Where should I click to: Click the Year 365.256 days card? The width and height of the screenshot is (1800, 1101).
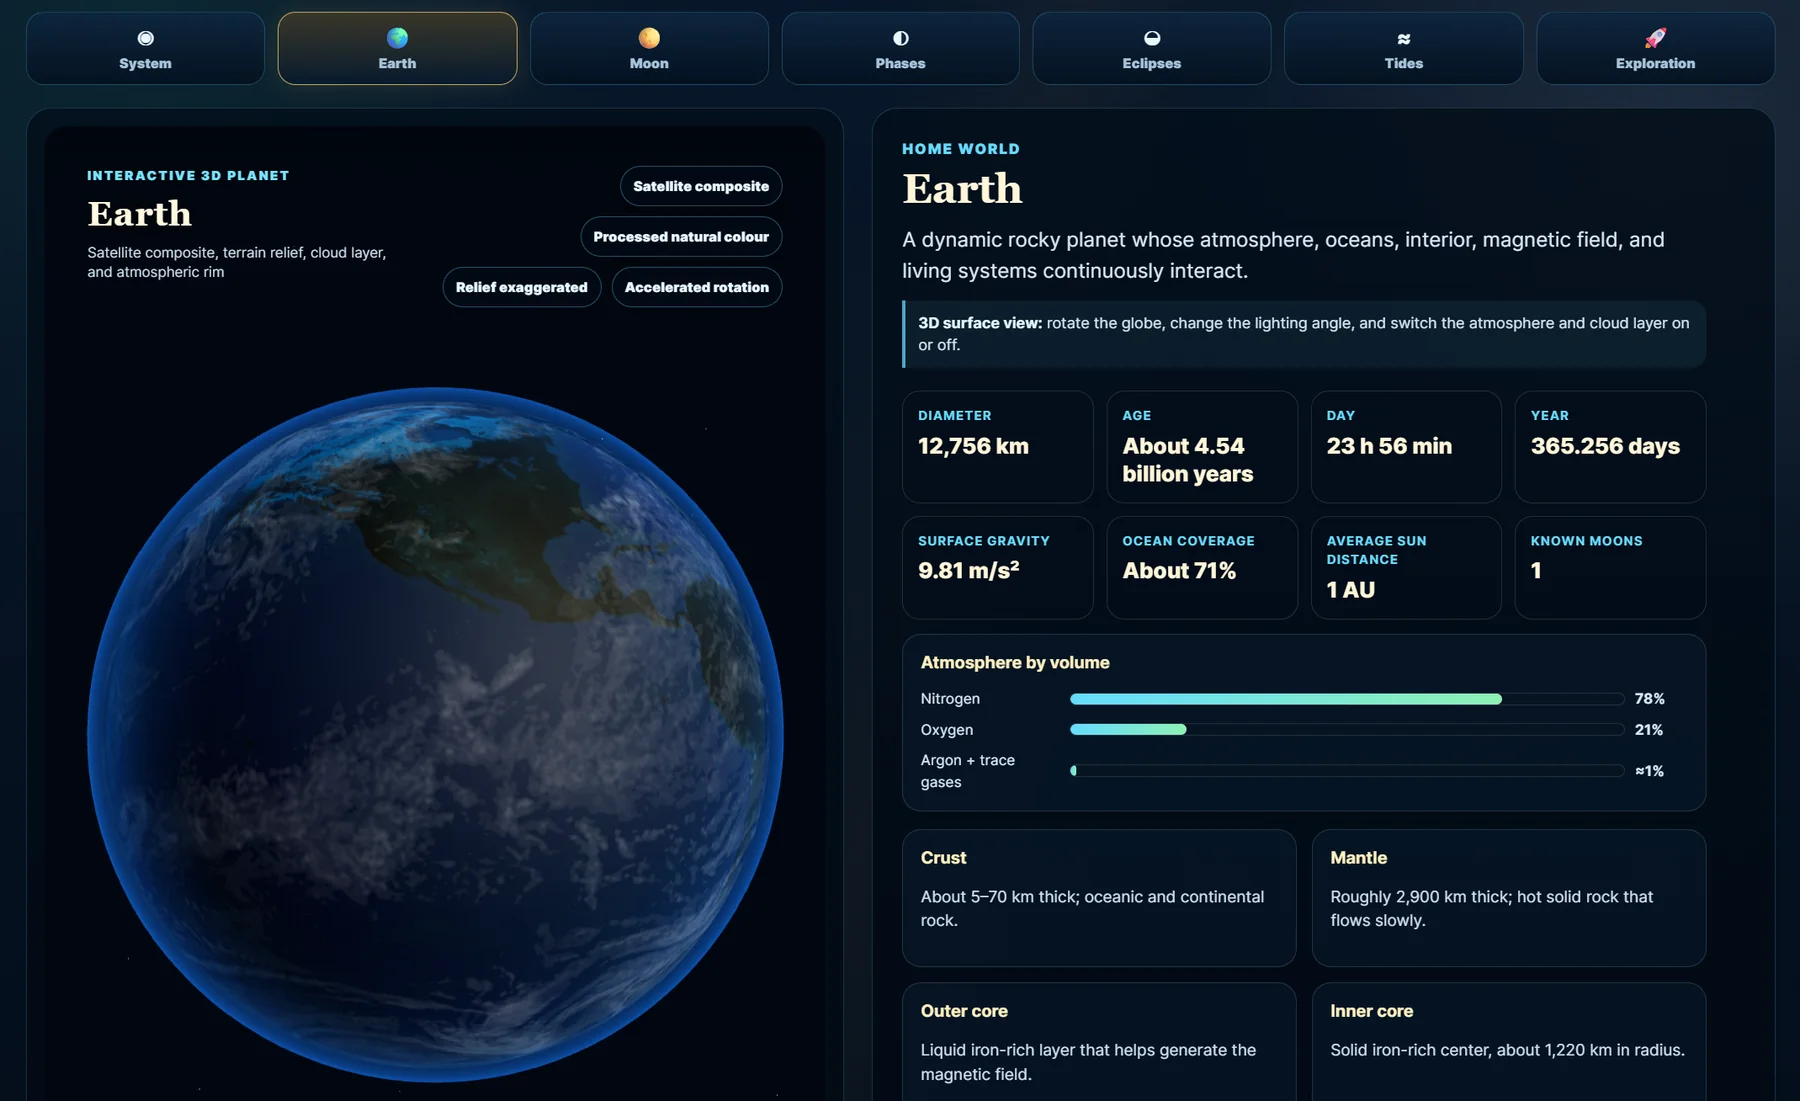pyautogui.click(x=1610, y=447)
